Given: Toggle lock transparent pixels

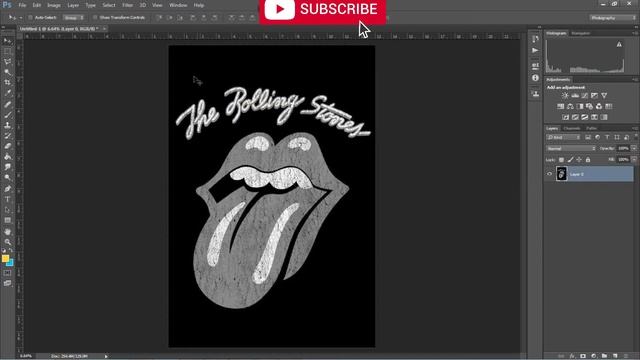Looking at the screenshot, I should click(562, 160).
